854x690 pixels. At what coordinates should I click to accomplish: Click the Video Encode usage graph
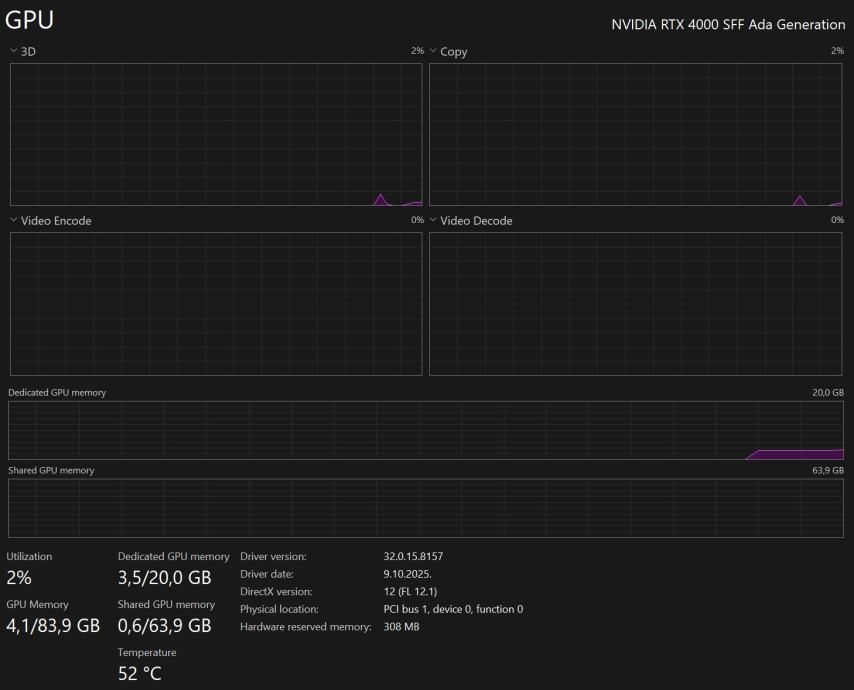216,304
